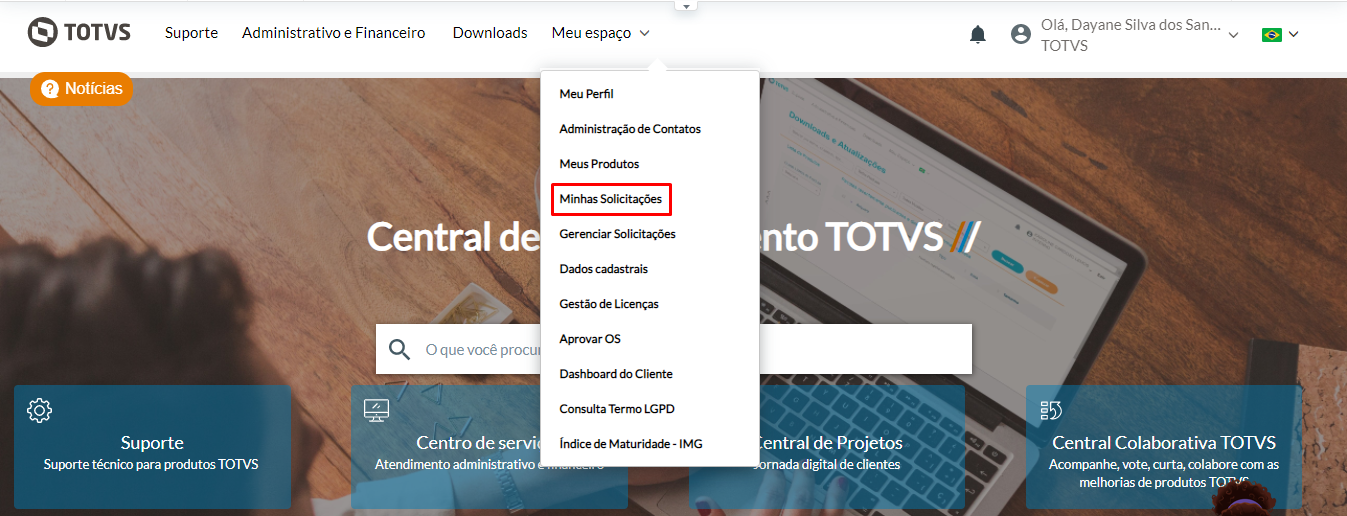Click the Centro de serviços monitor icon

[x=376, y=410]
